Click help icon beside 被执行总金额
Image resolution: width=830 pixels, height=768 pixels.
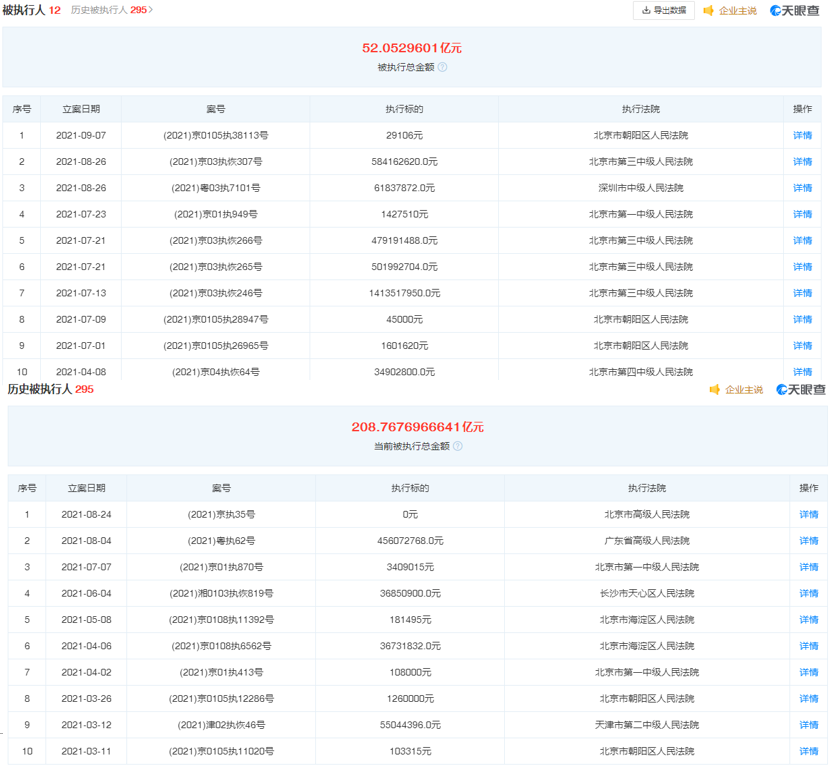442,67
